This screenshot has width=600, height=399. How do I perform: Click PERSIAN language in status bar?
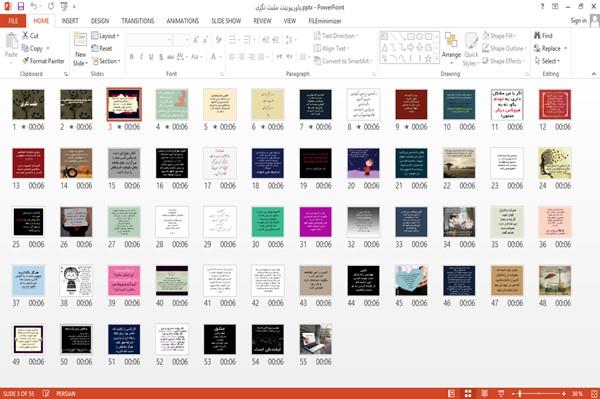click(x=66, y=393)
